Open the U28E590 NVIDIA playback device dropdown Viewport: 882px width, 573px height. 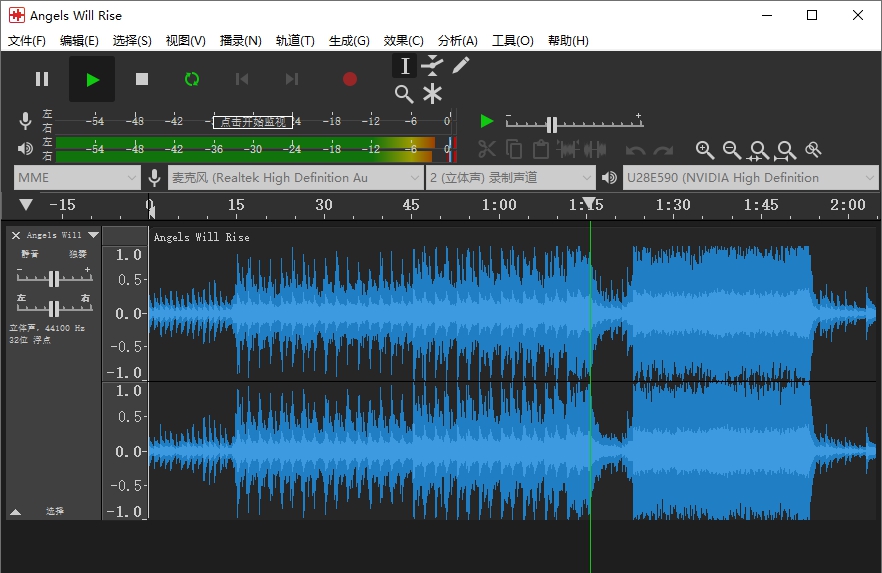[750, 178]
